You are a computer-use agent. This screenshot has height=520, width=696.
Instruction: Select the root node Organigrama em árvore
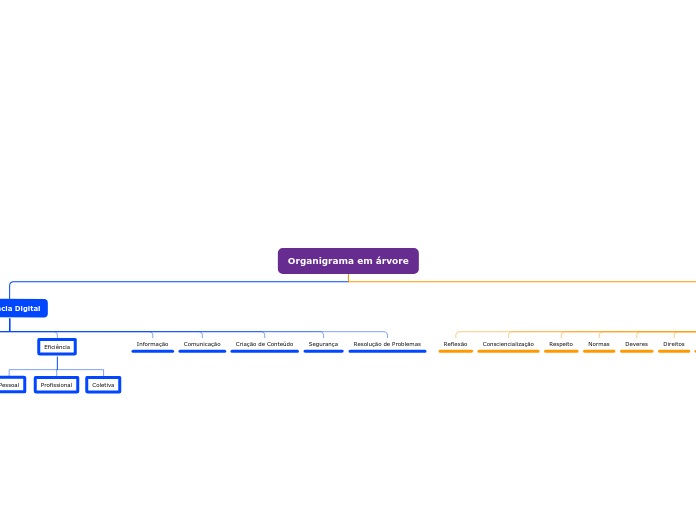pyautogui.click(x=348, y=261)
